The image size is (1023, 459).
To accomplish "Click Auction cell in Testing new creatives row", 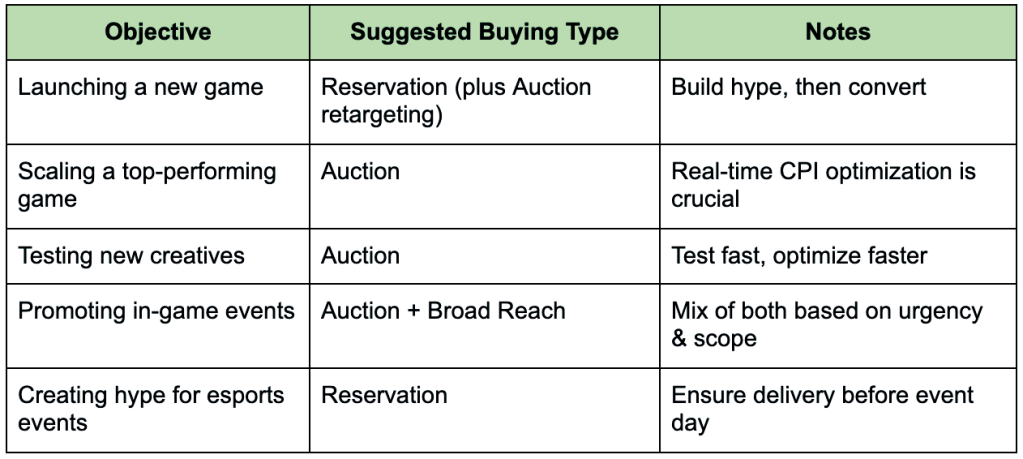I will coord(359,255).
